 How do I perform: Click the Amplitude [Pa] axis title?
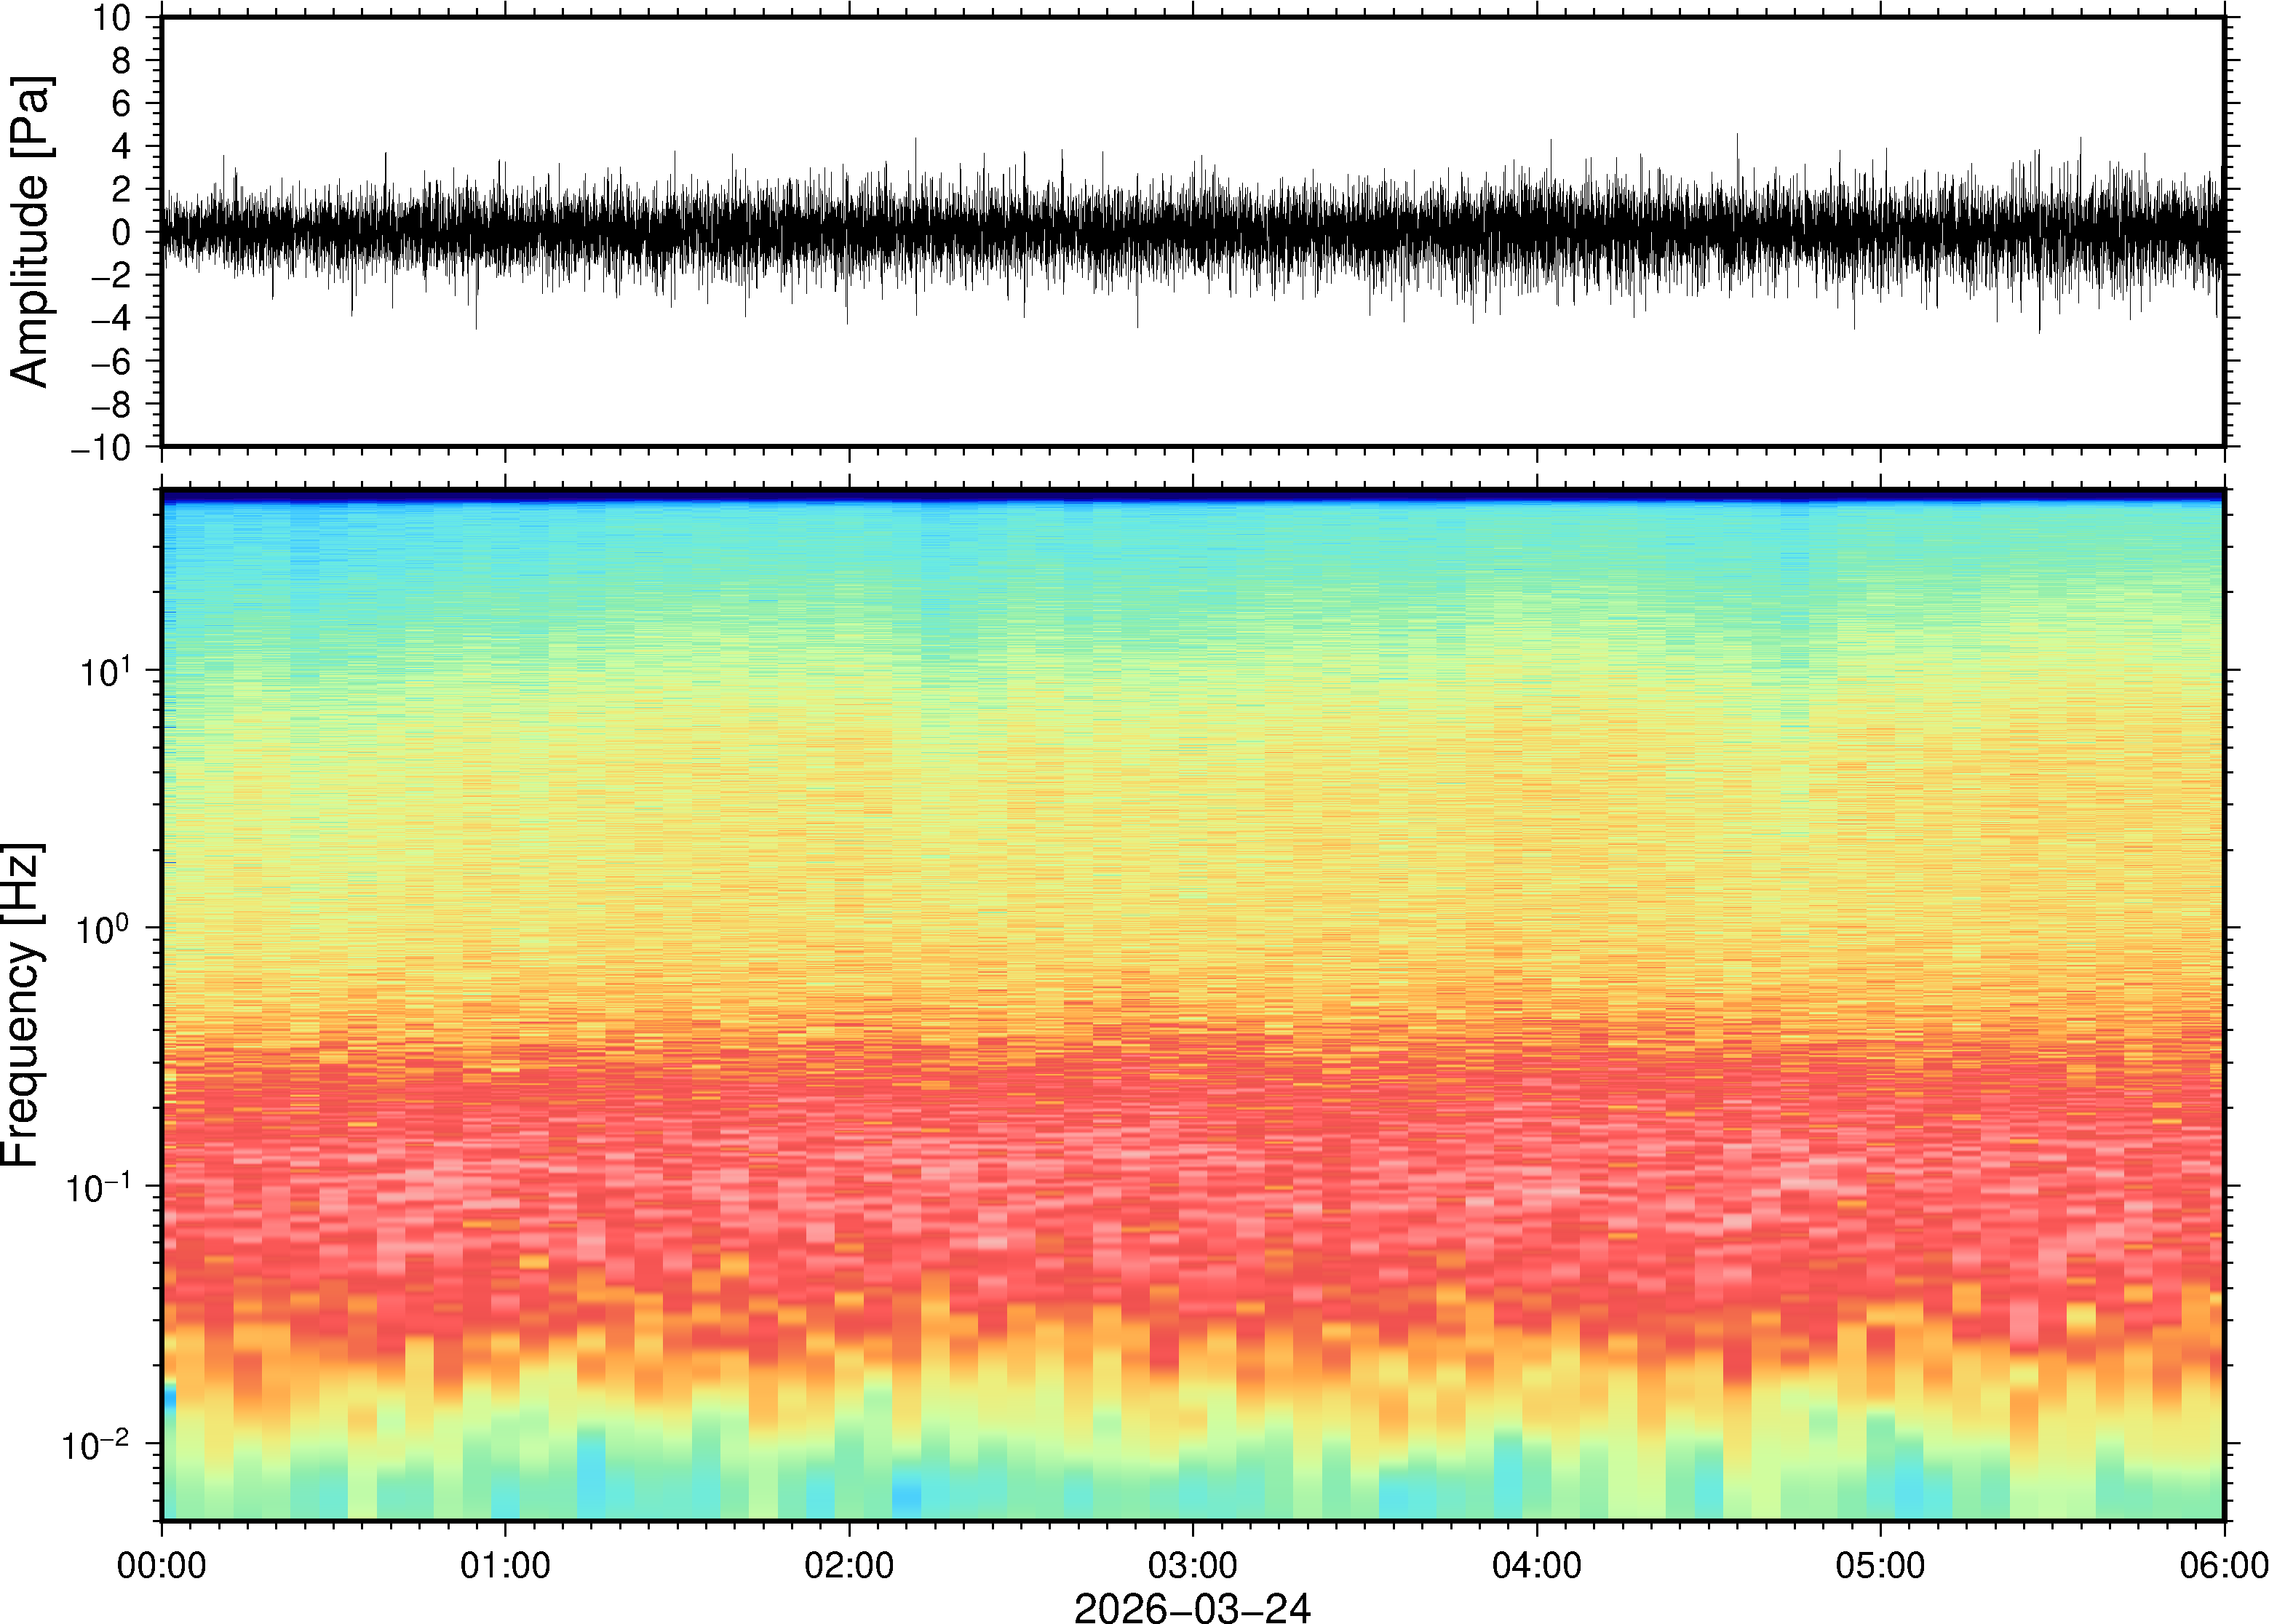[x=30, y=232]
